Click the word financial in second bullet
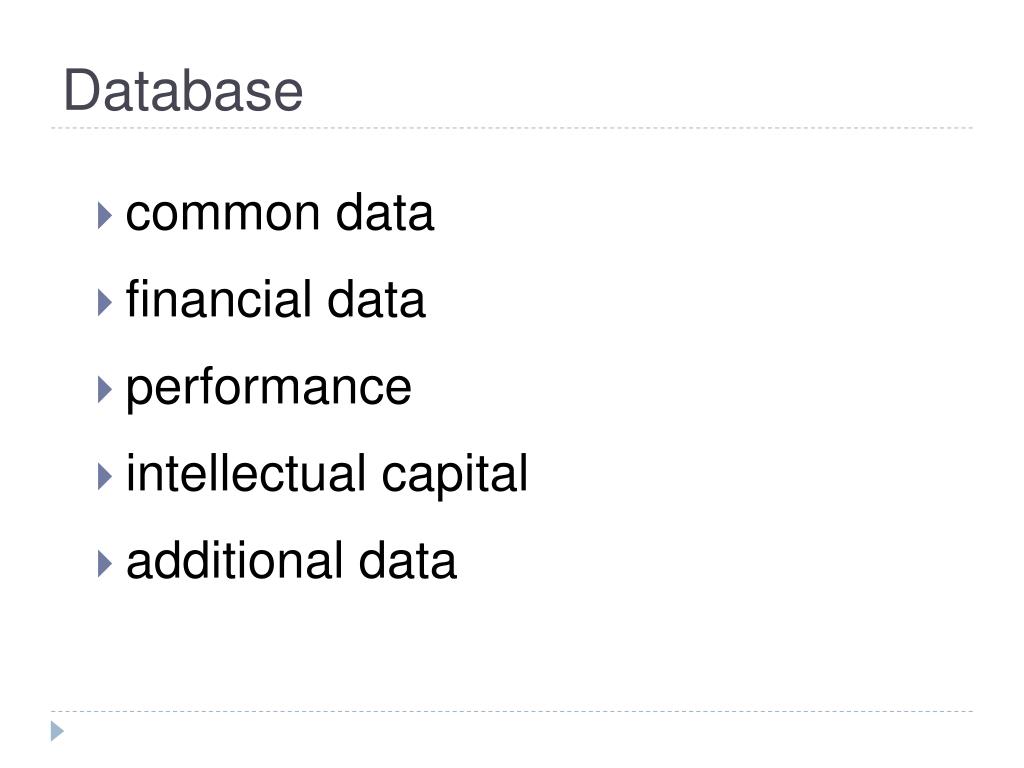 click(218, 298)
